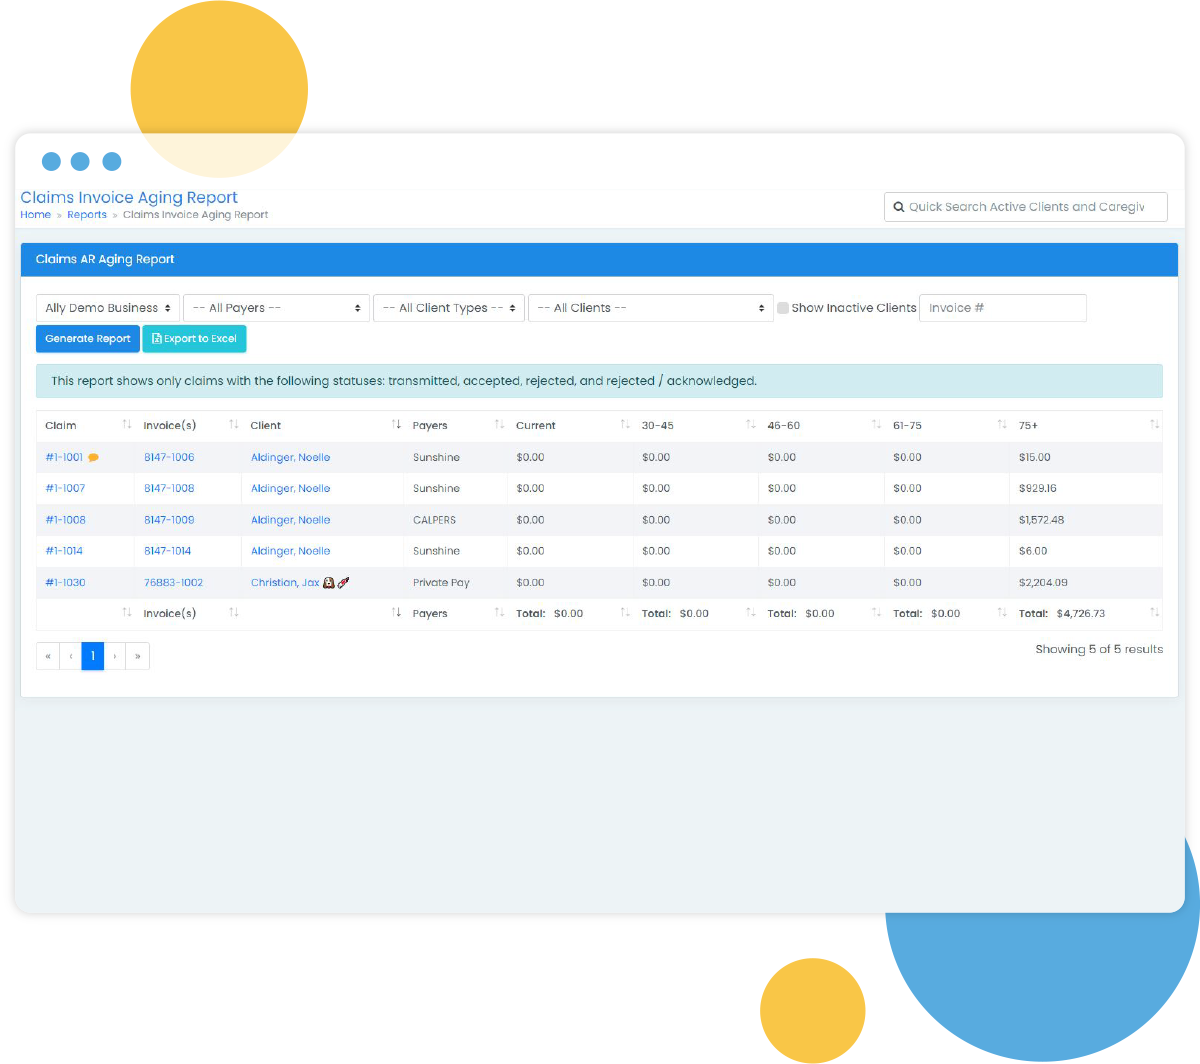Image resolution: width=1200 pixels, height=1064 pixels.
Task: Sort by the Current column arrows
Action: (x=624, y=425)
